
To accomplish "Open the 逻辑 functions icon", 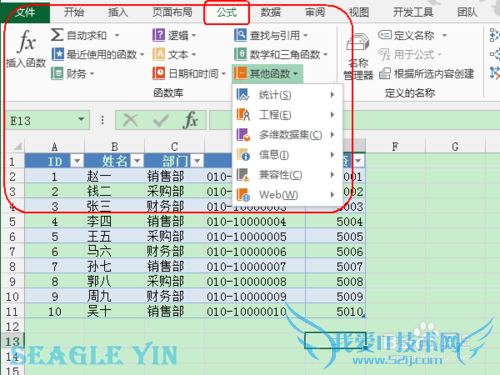I will tap(159, 35).
